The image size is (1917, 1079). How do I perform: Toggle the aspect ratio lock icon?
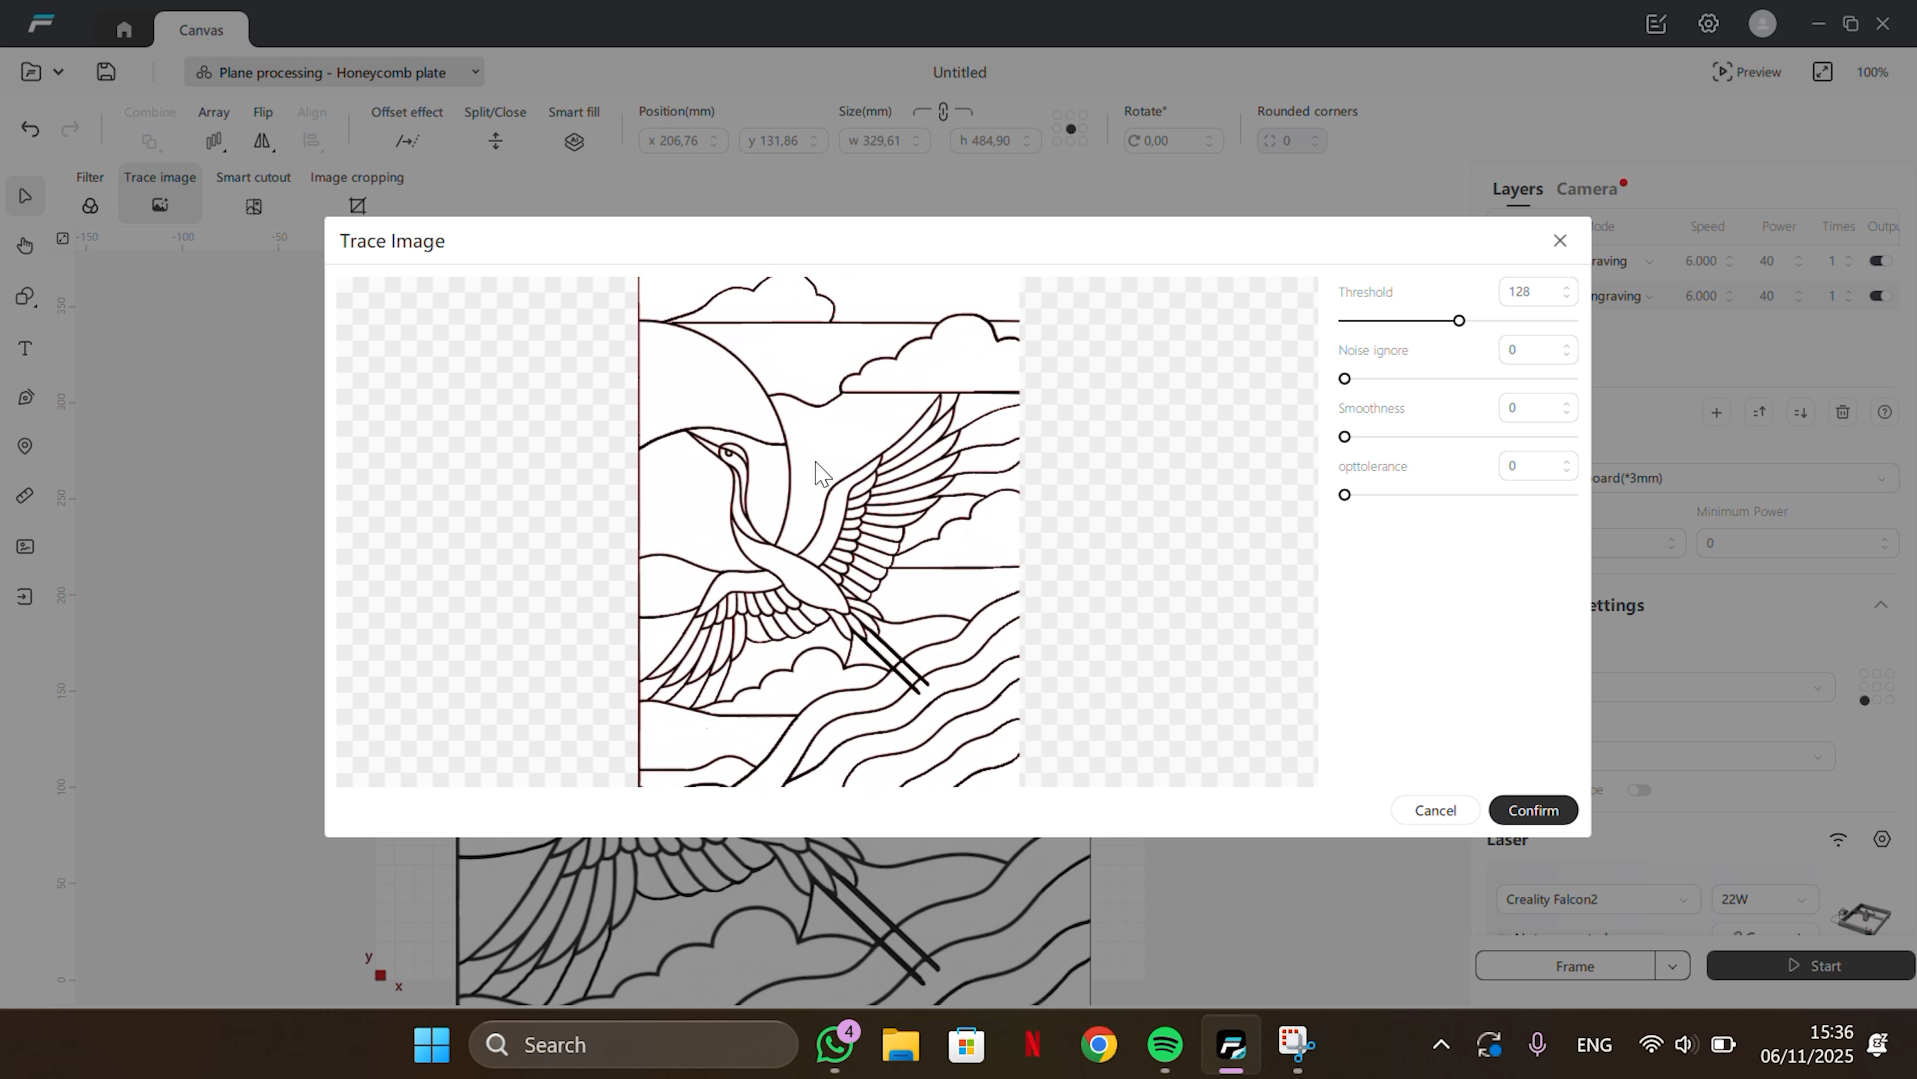(943, 112)
